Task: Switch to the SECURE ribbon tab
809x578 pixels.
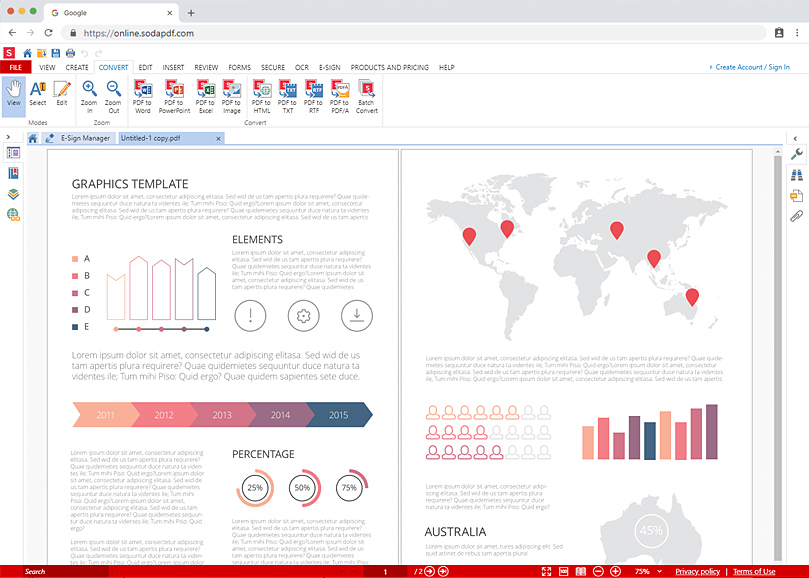Action: point(273,68)
